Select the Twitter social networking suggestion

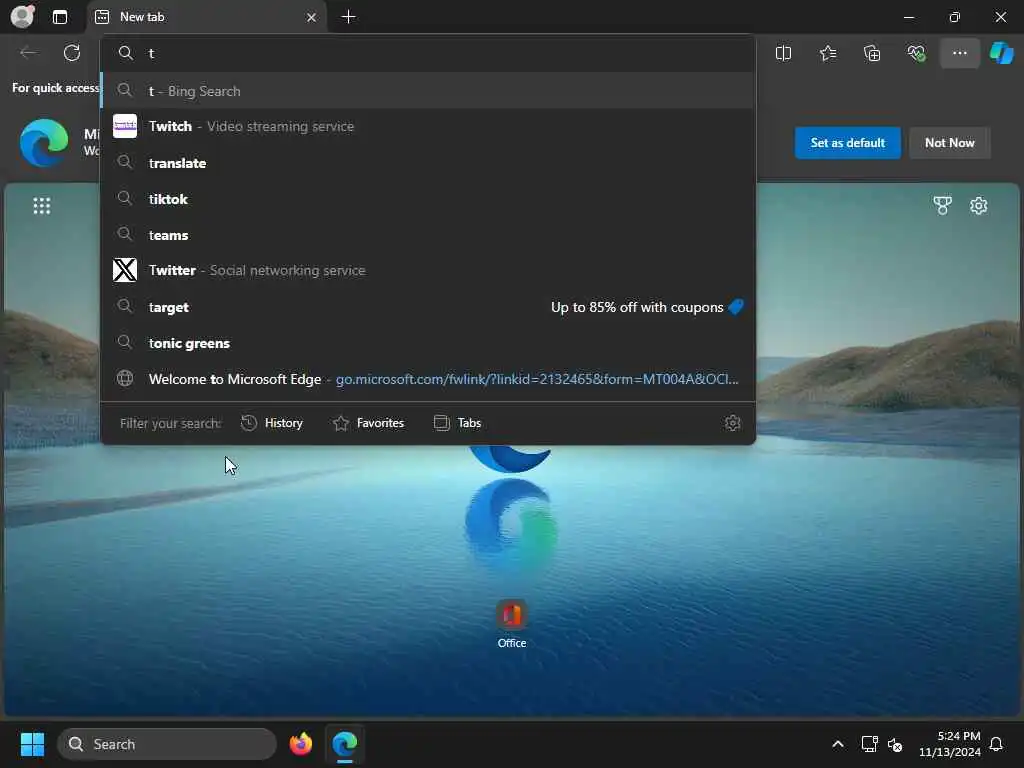(428, 270)
